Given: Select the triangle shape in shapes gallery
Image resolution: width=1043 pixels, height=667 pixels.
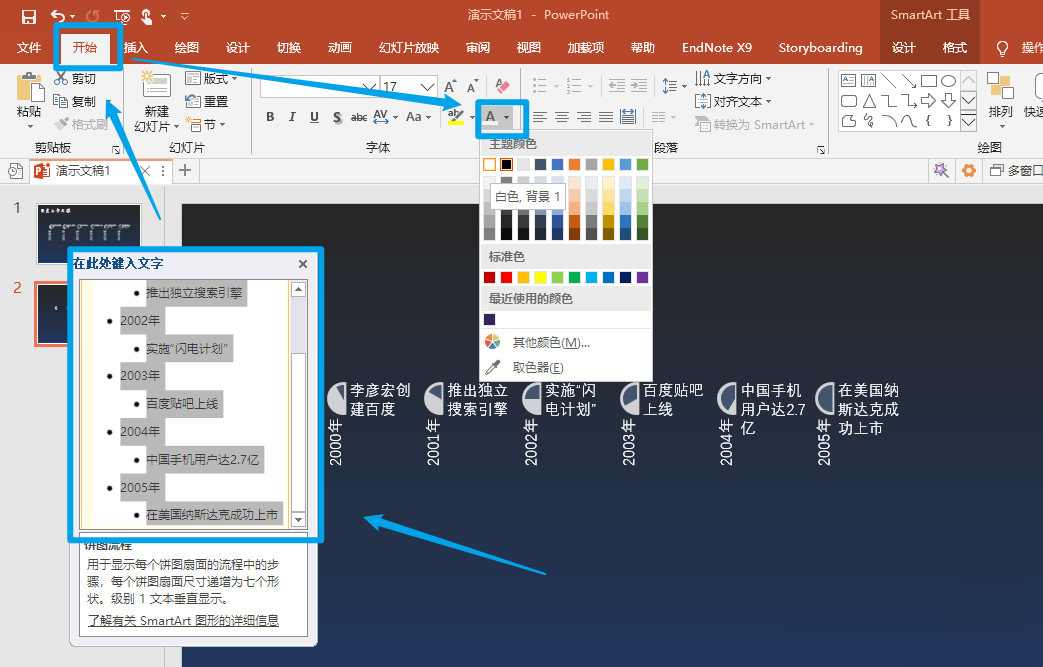Looking at the screenshot, I should coord(869,101).
